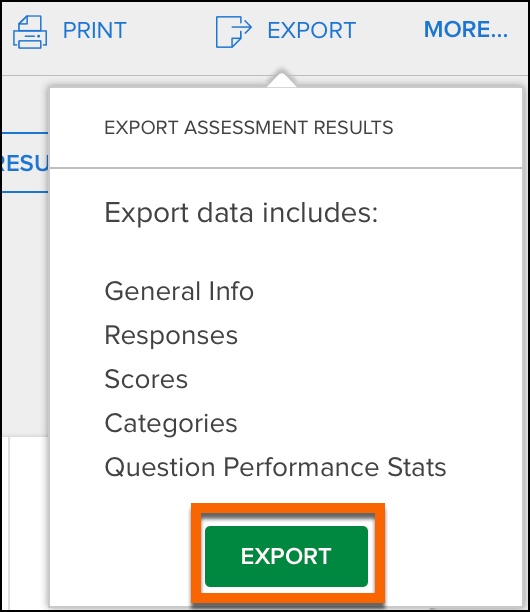Screen dimensions: 530x612
Task: Click the Export Assessment Results popup heading
Action: coord(249,128)
